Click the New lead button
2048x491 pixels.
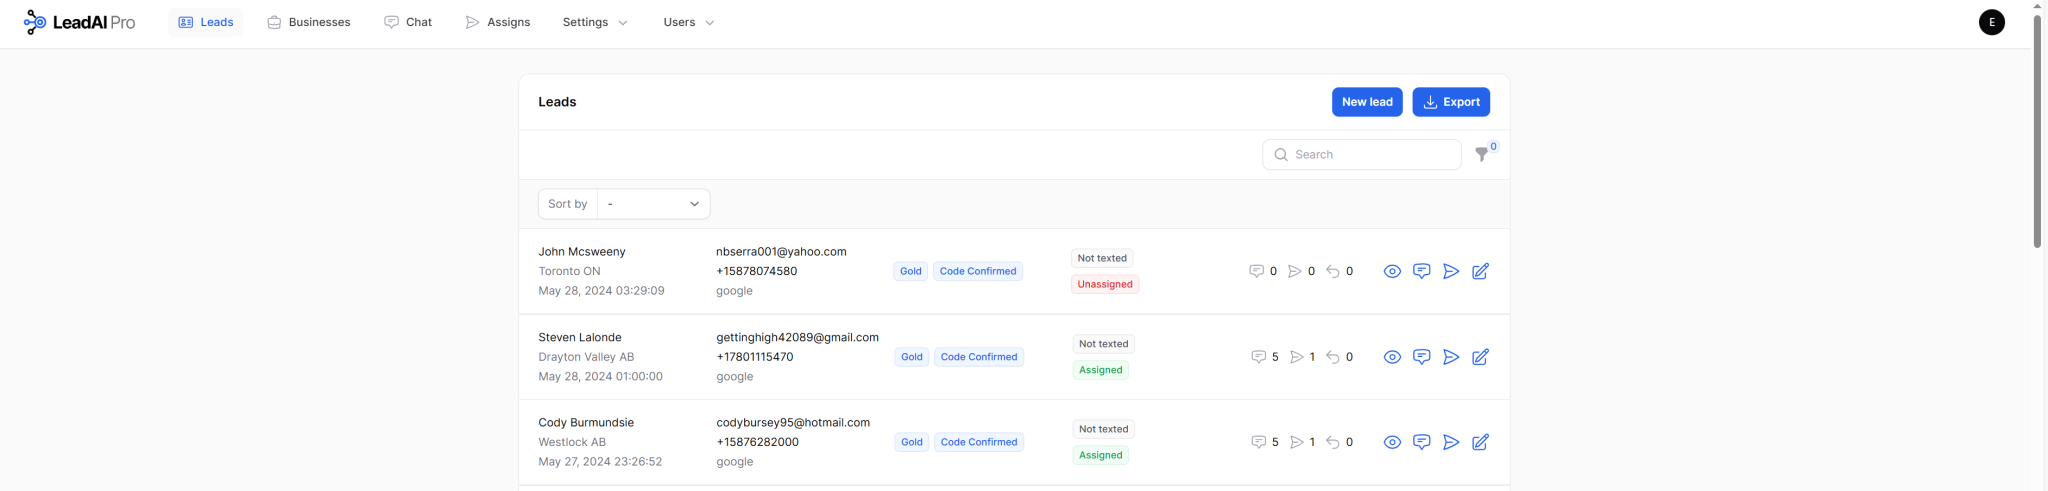[1366, 102]
